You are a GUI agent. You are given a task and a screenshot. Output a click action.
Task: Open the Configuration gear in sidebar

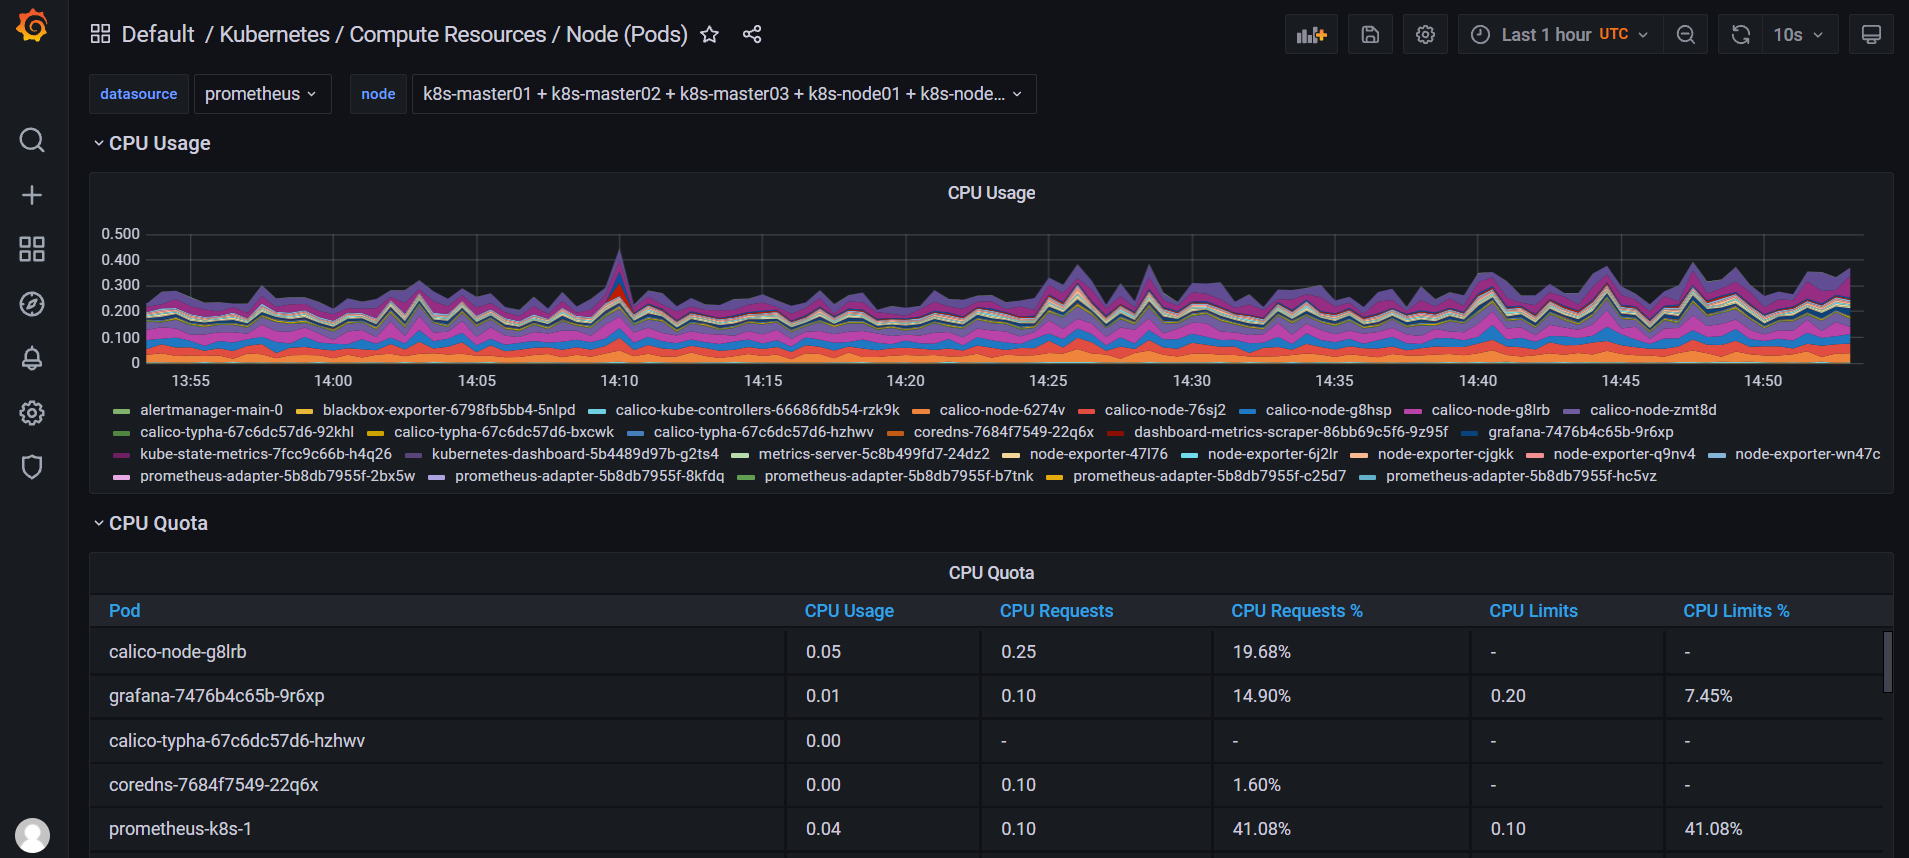pos(32,413)
